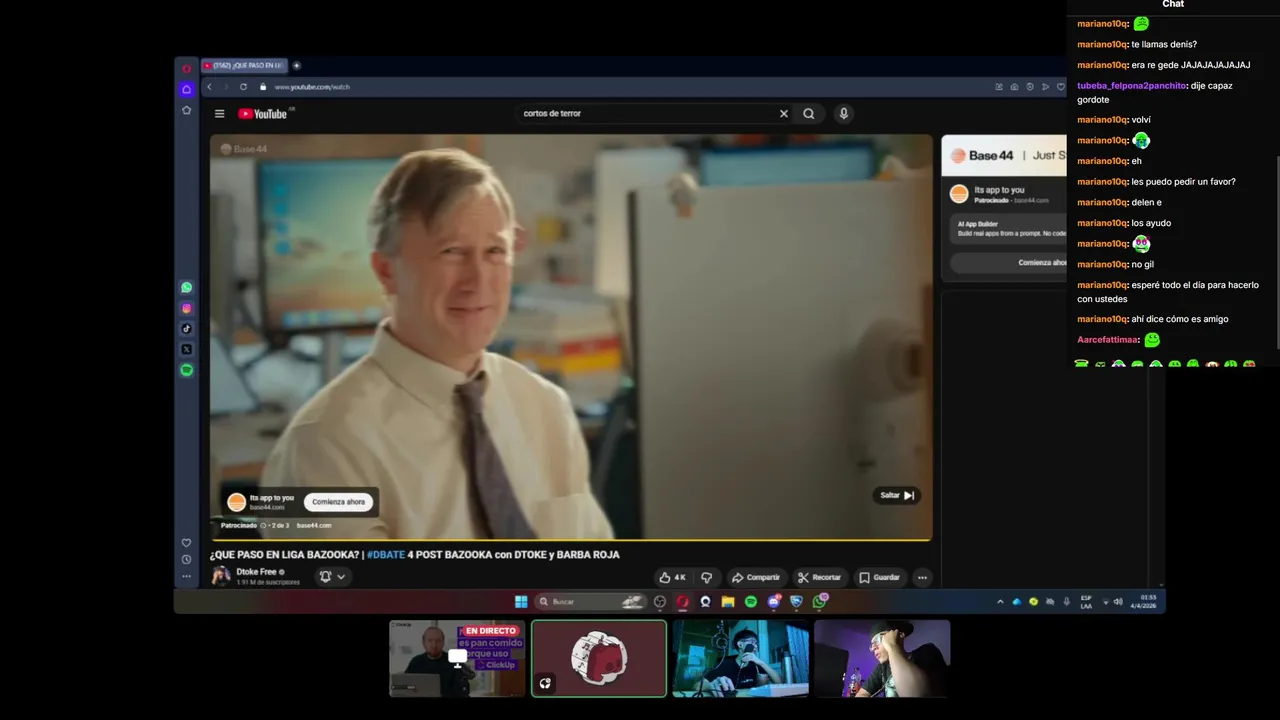Select the green-lit streamer webcam tile
This screenshot has height=720, width=1280.
(740, 658)
